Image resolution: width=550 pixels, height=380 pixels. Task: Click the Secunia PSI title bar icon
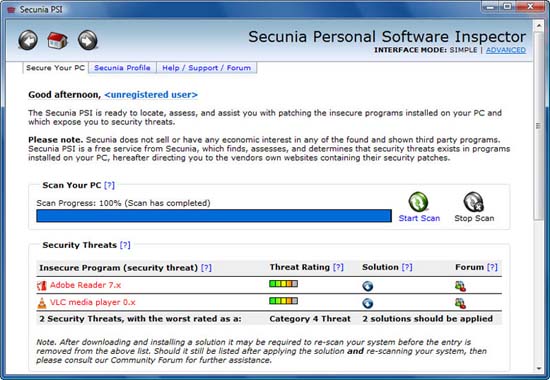tap(11, 9)
